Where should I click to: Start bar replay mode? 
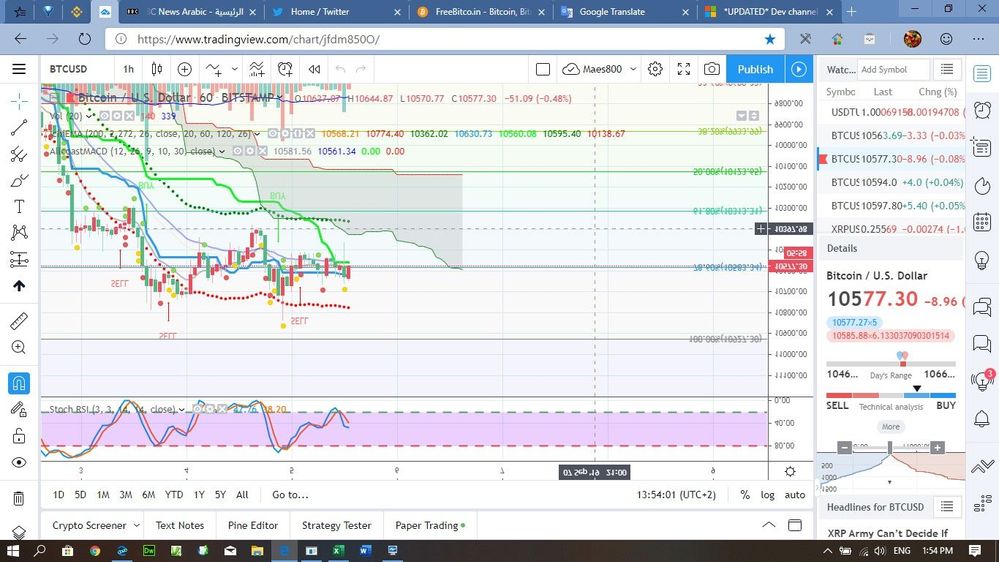click(314, 69)
